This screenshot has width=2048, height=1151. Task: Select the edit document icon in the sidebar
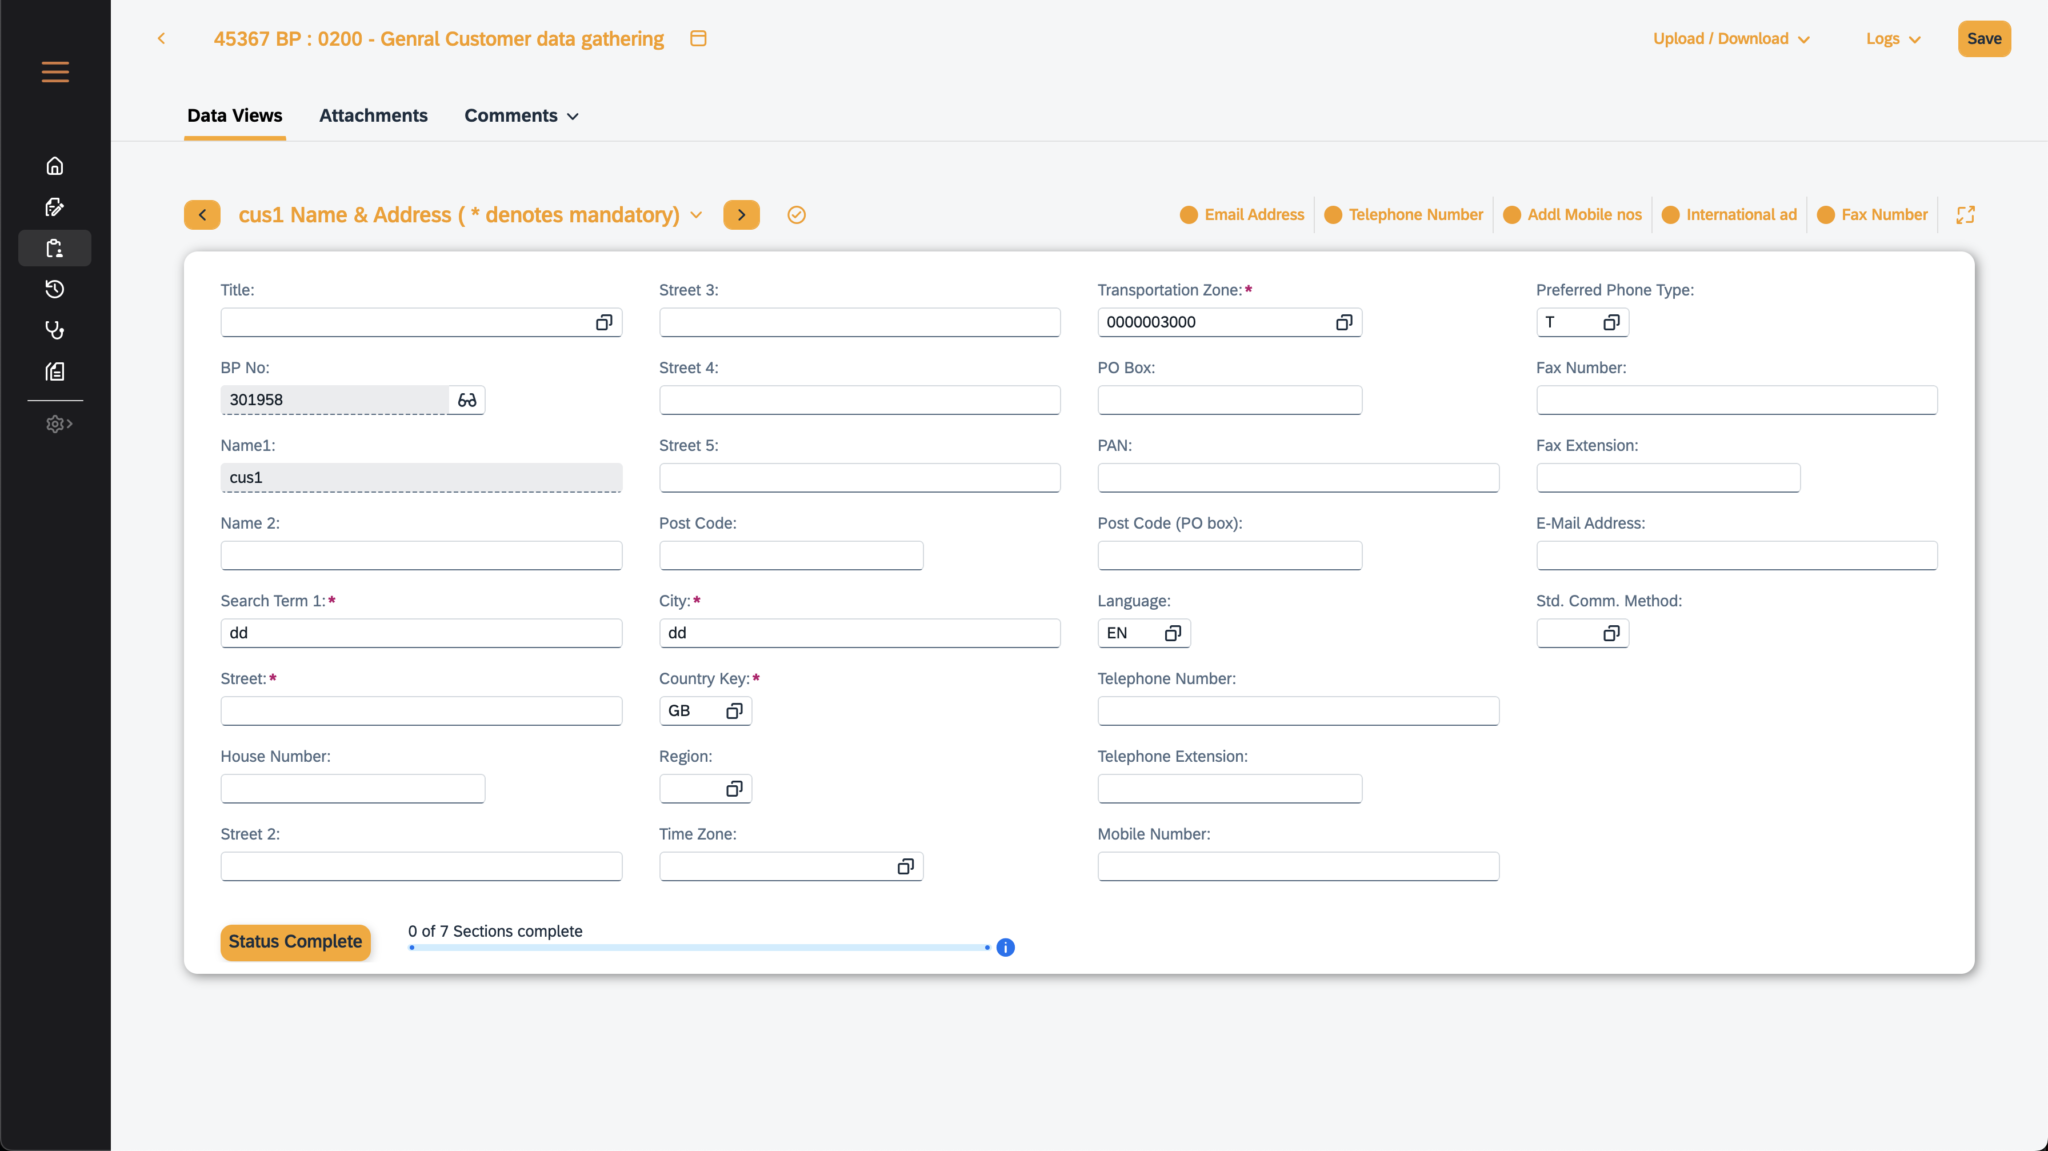[55, 207]
